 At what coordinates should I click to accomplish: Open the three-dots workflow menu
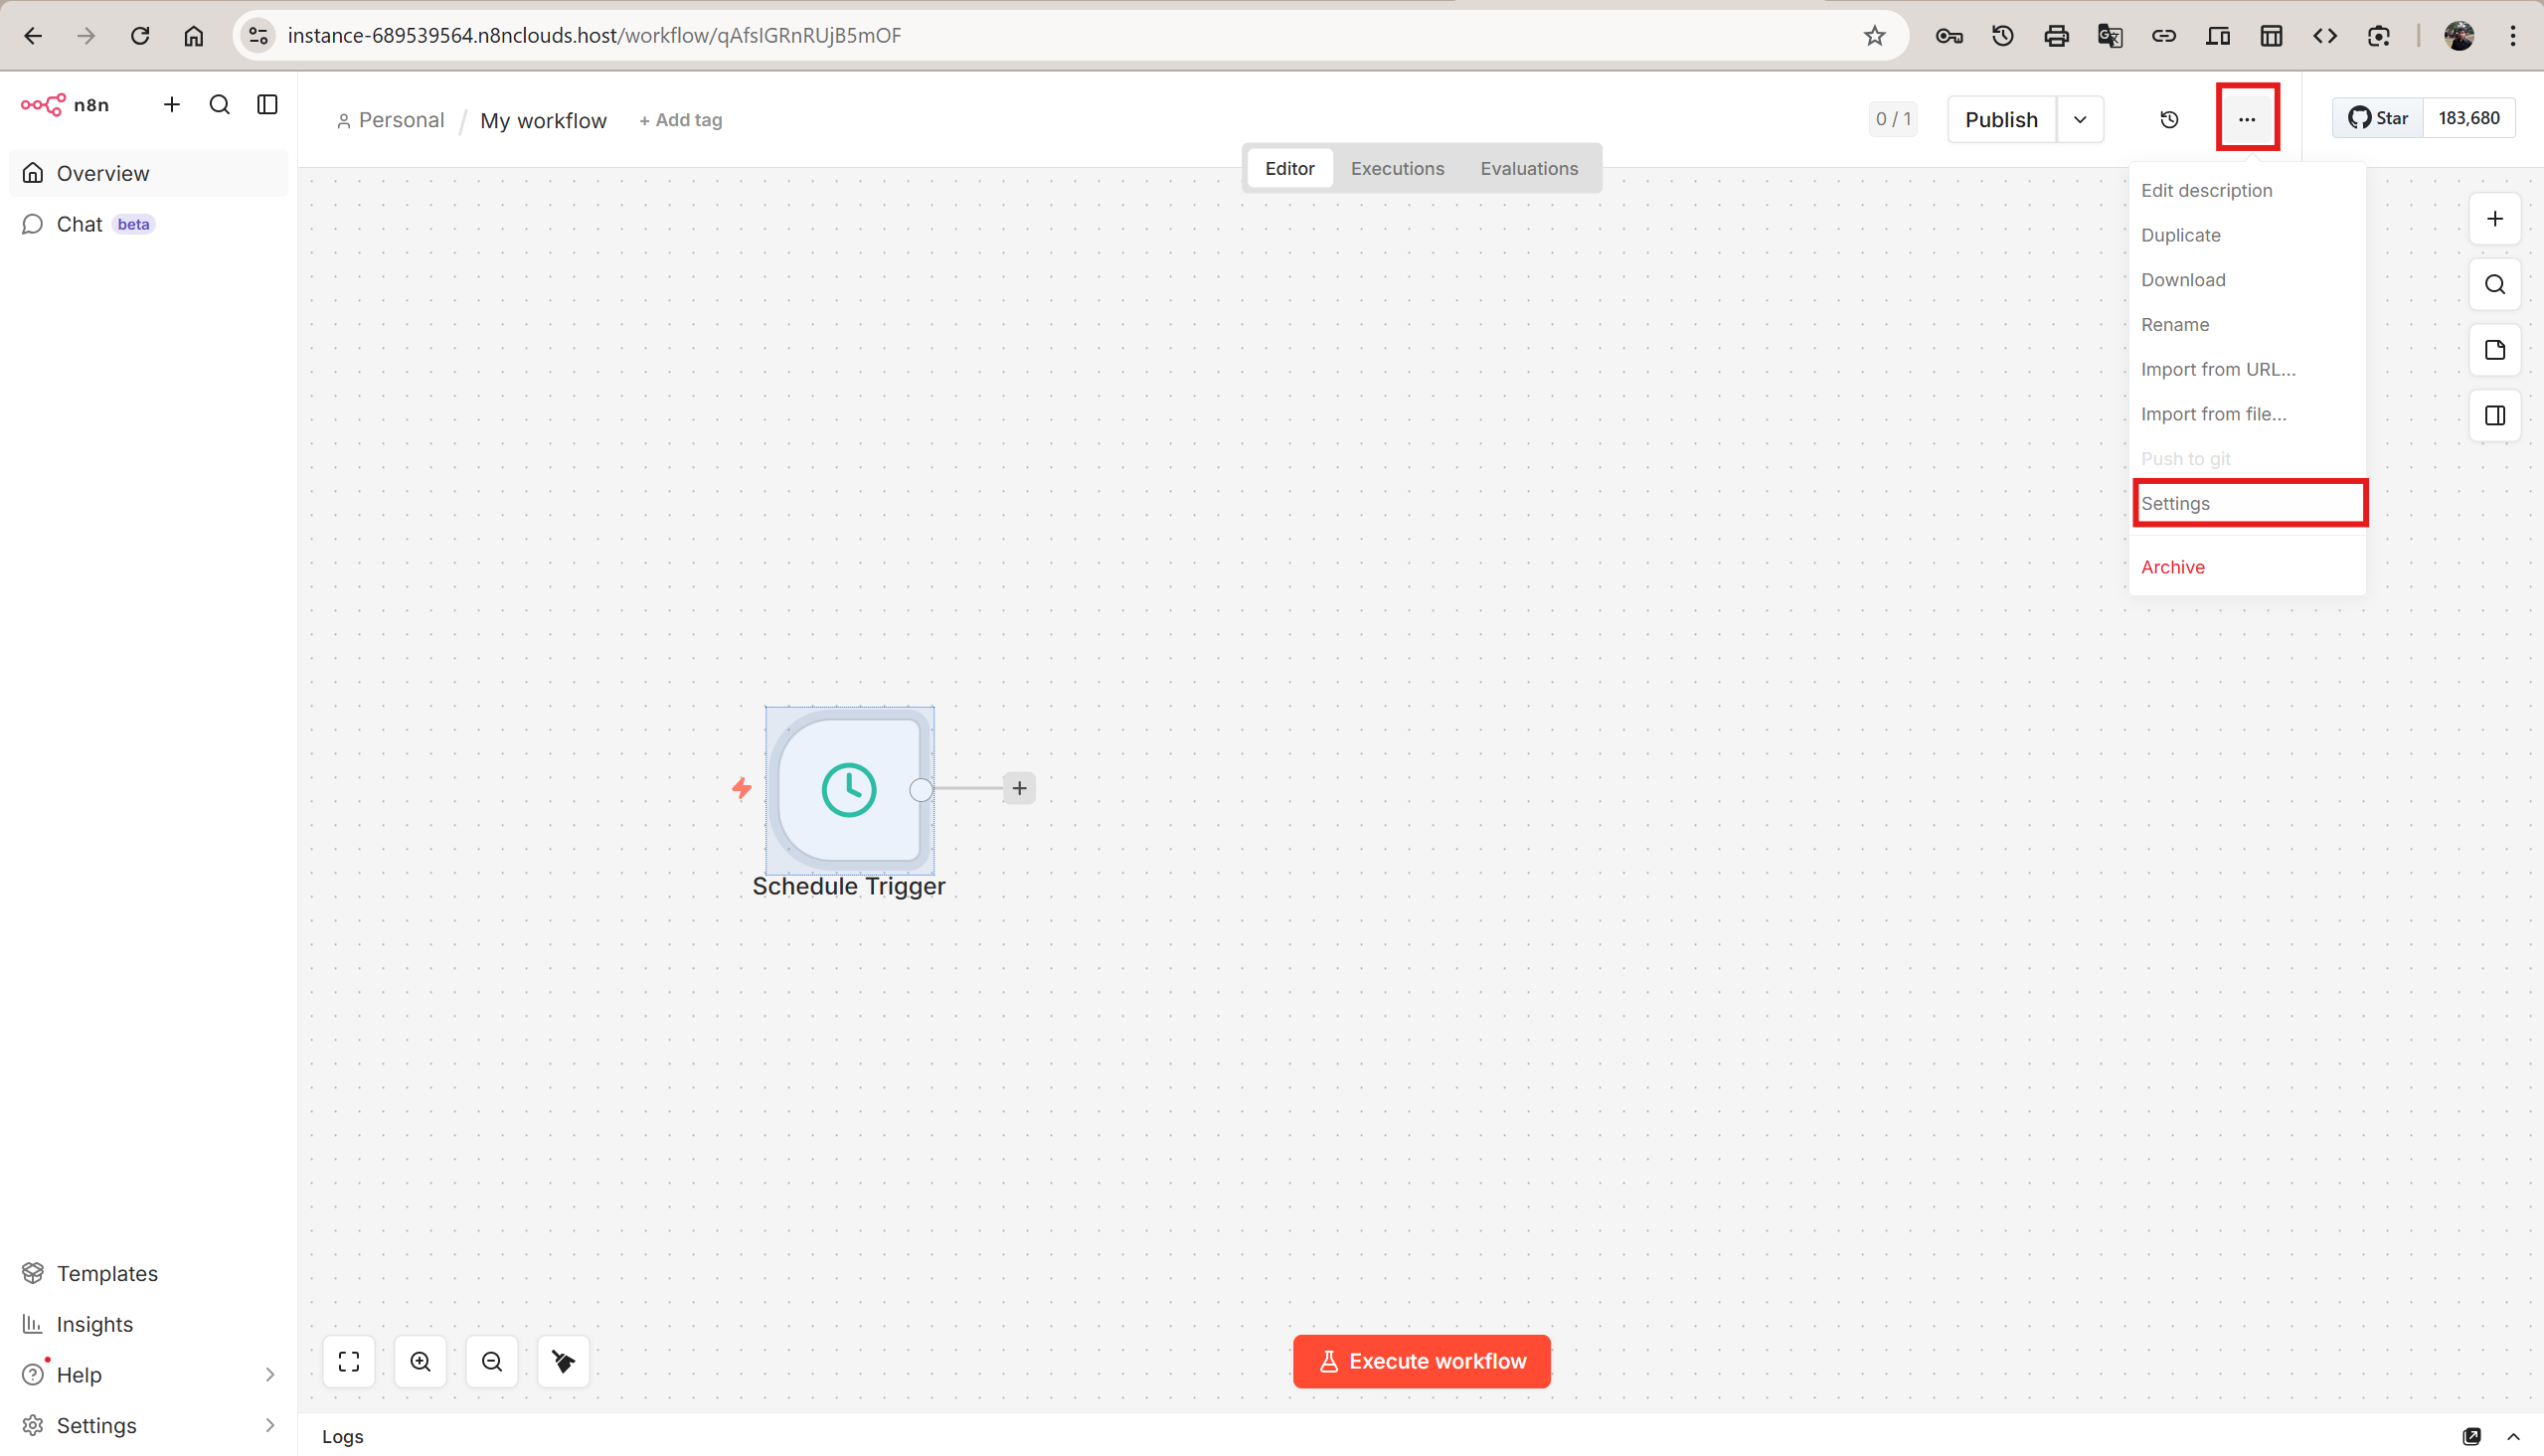point(2247,119)
